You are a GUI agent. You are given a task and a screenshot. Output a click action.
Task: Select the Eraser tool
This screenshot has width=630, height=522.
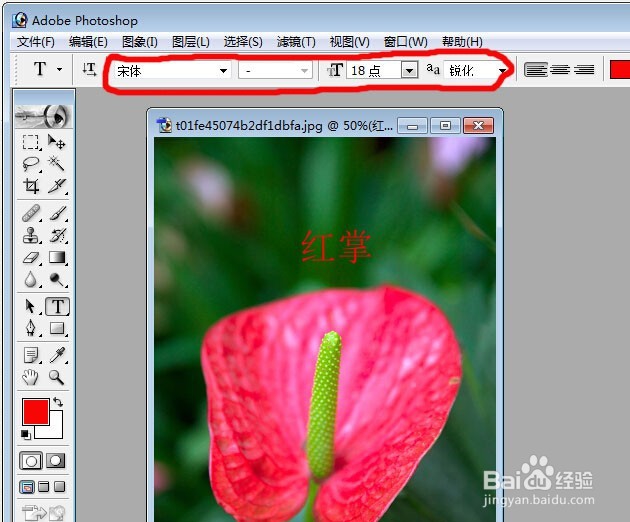coord(31,258)
